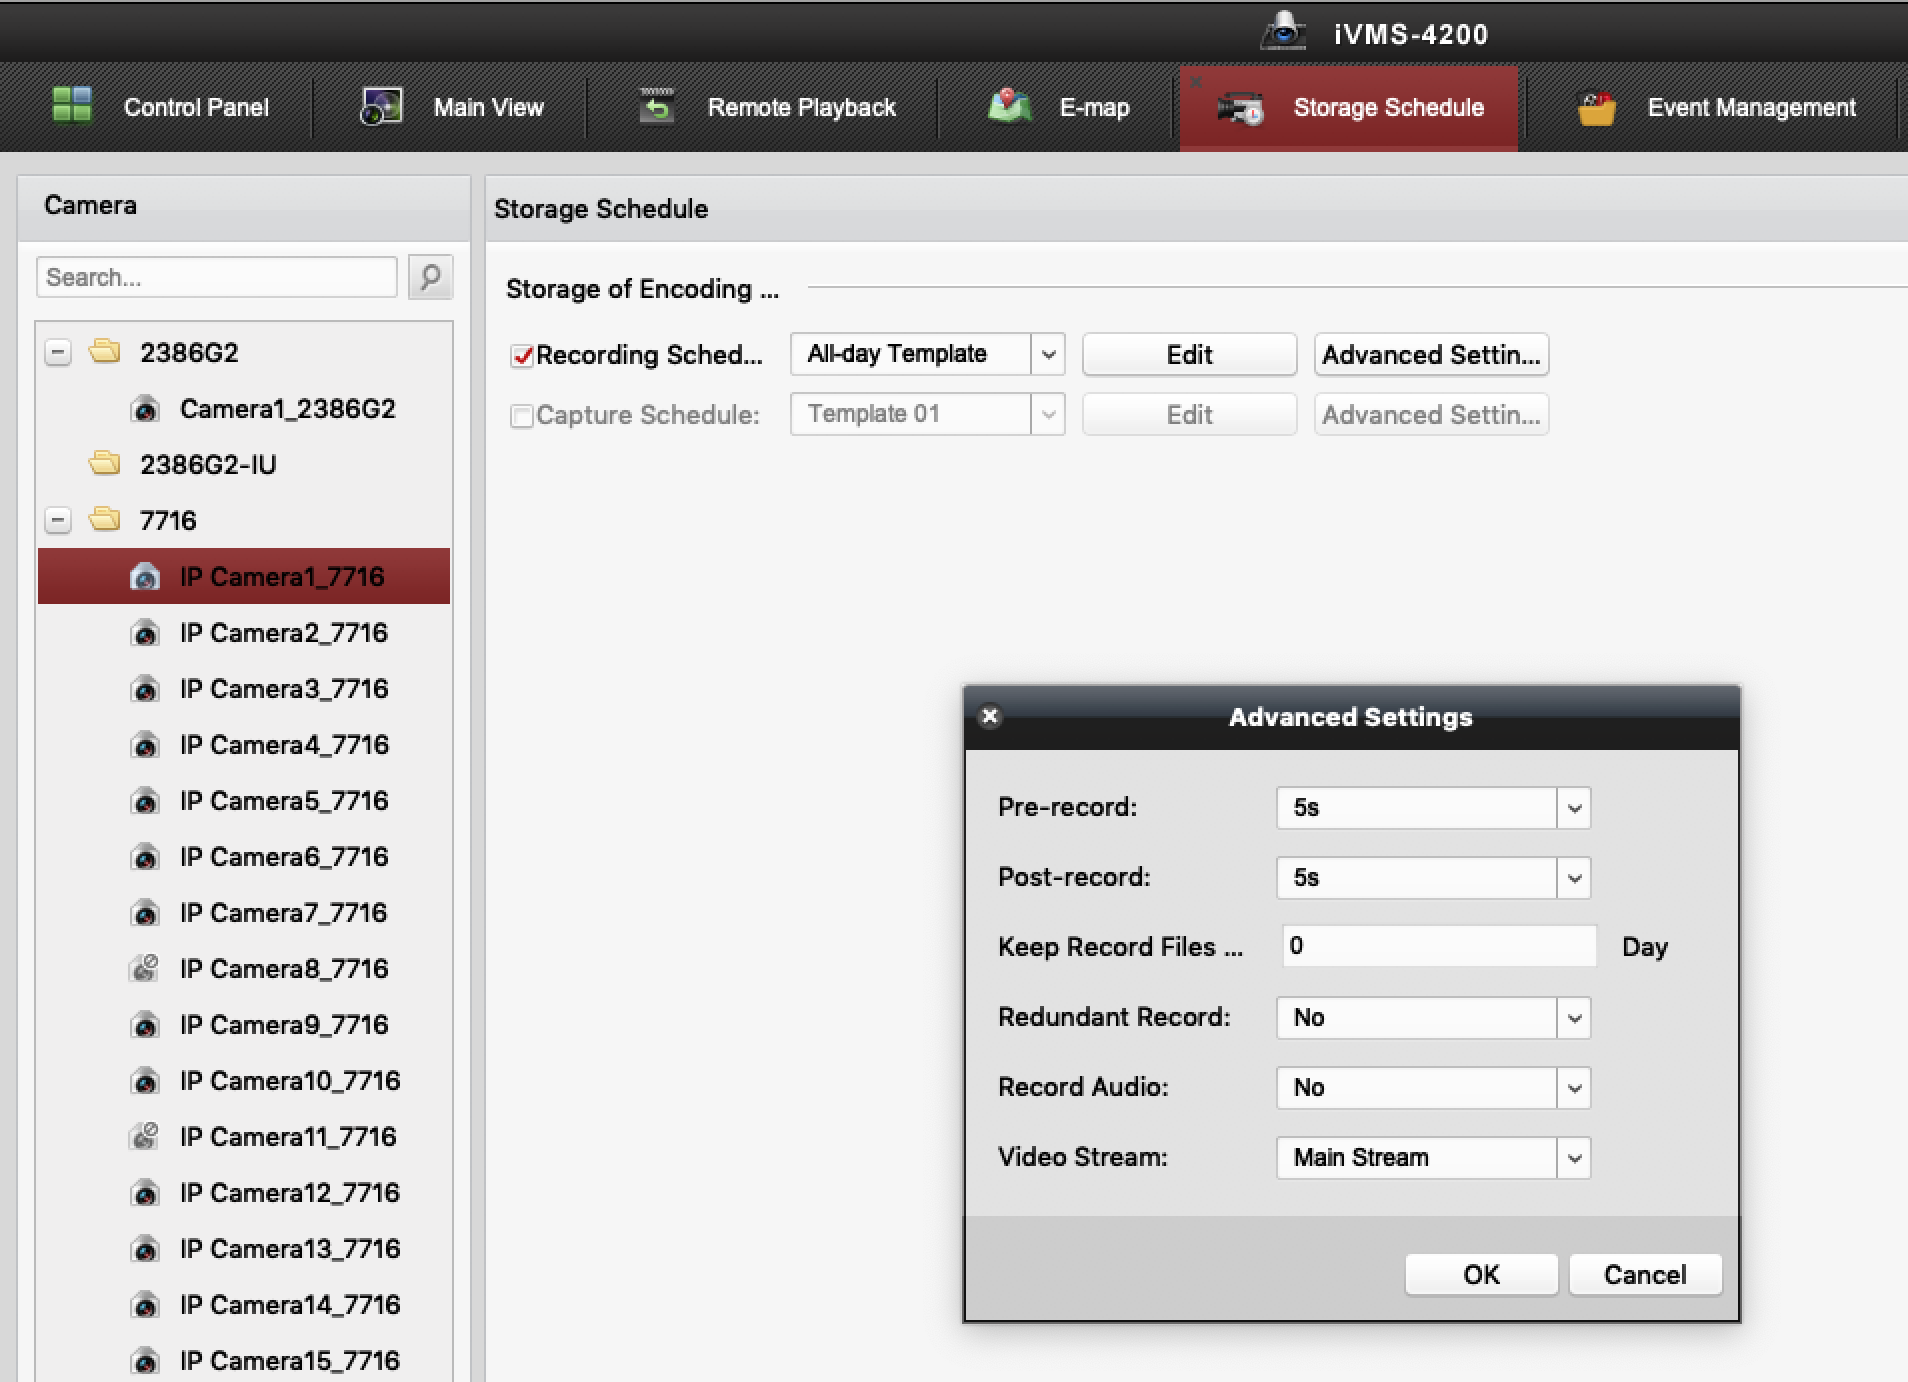Click the E-map map icon
The height and width of the screenshot is (1382, 1908).
(1009, 106)
